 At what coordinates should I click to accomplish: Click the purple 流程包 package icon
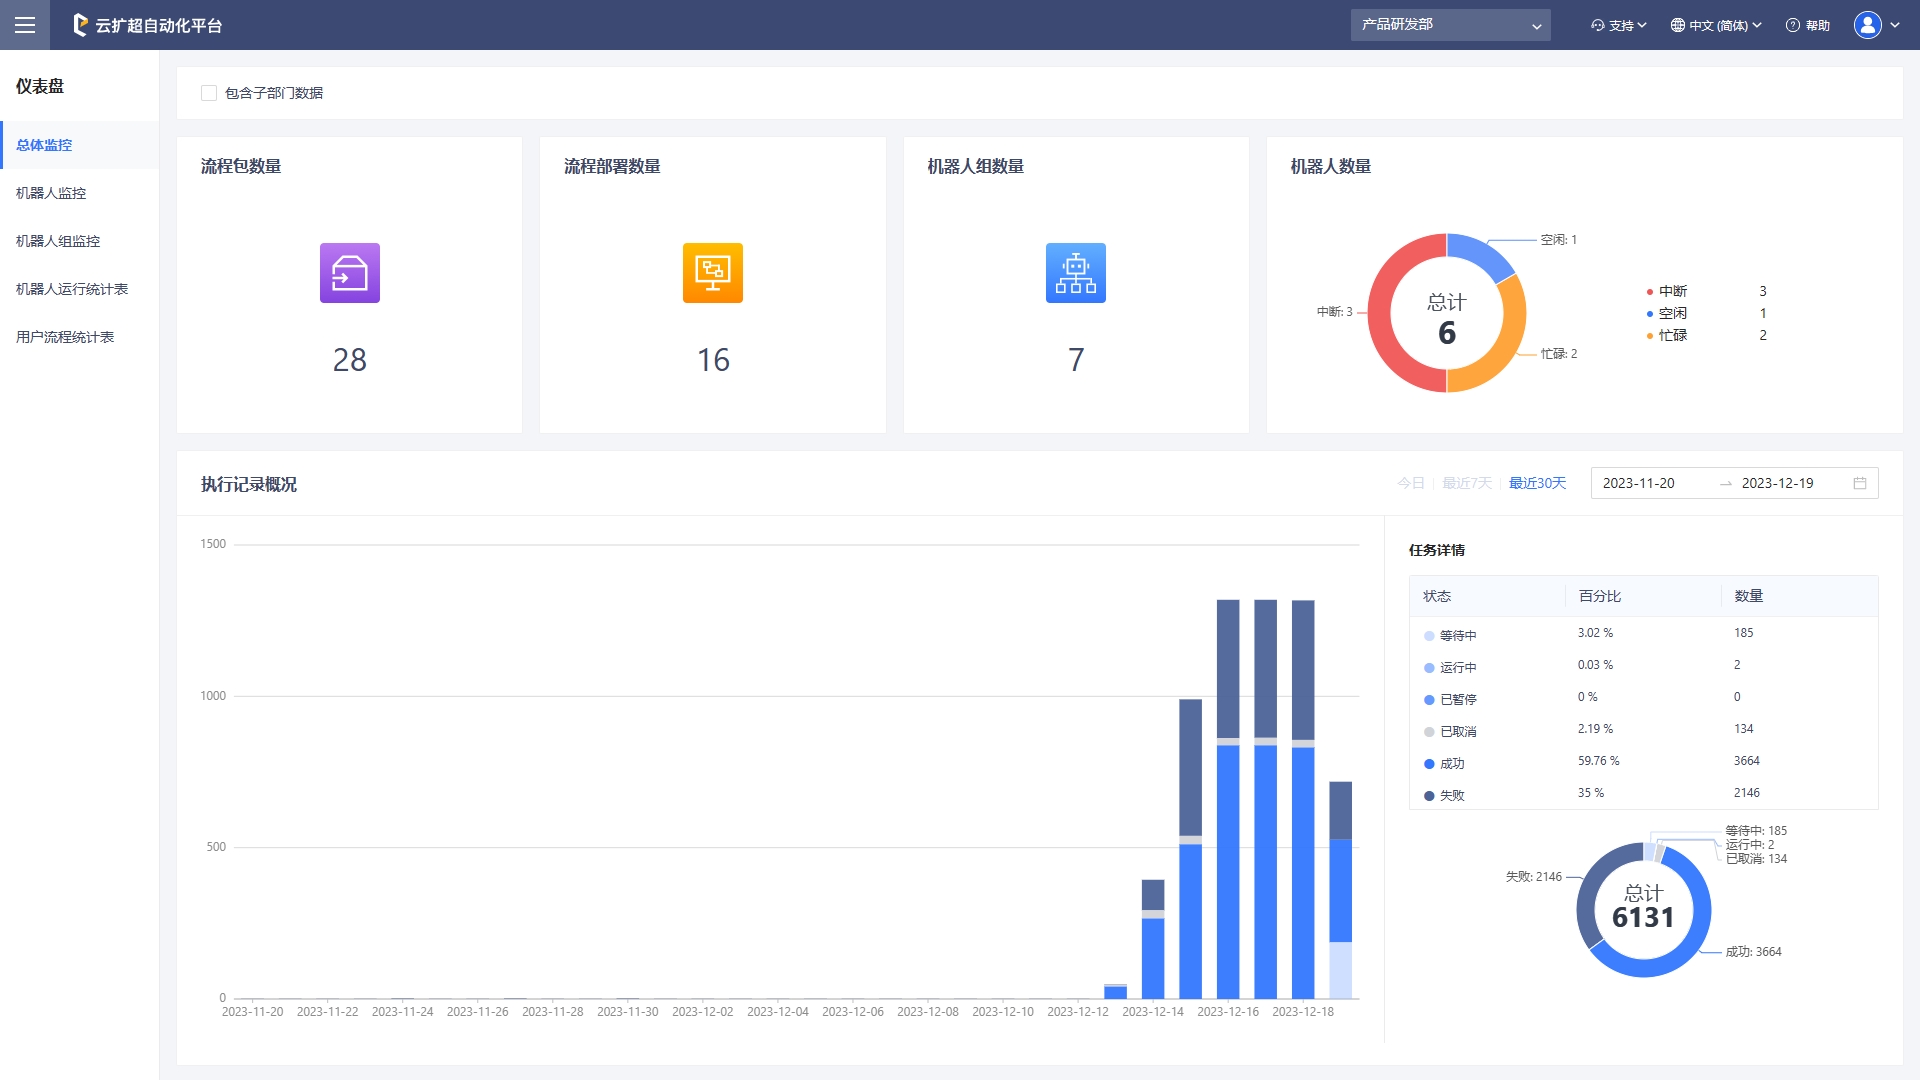click(x=349, y=273)
